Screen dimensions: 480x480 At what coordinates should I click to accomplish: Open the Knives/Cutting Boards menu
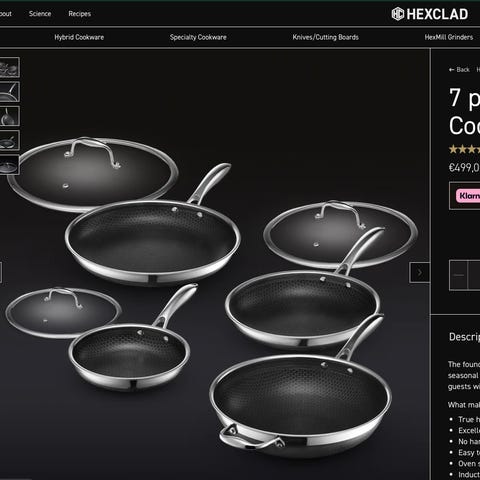(x=325, y=37)
